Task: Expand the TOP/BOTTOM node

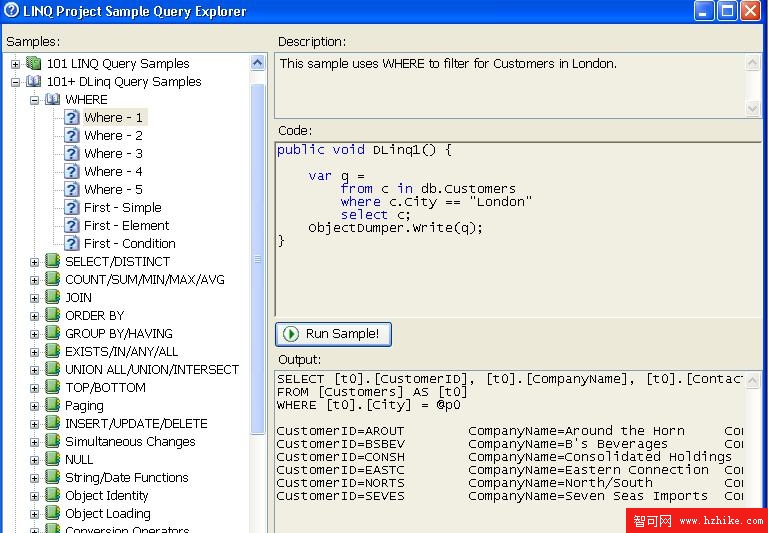Action: [34, 388]
